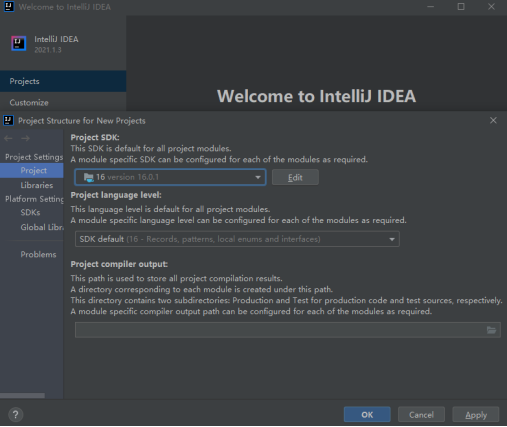This screenshot has width=507, height=427.
Task: Close the Project Structure dialog
Action: click(493, 120)
